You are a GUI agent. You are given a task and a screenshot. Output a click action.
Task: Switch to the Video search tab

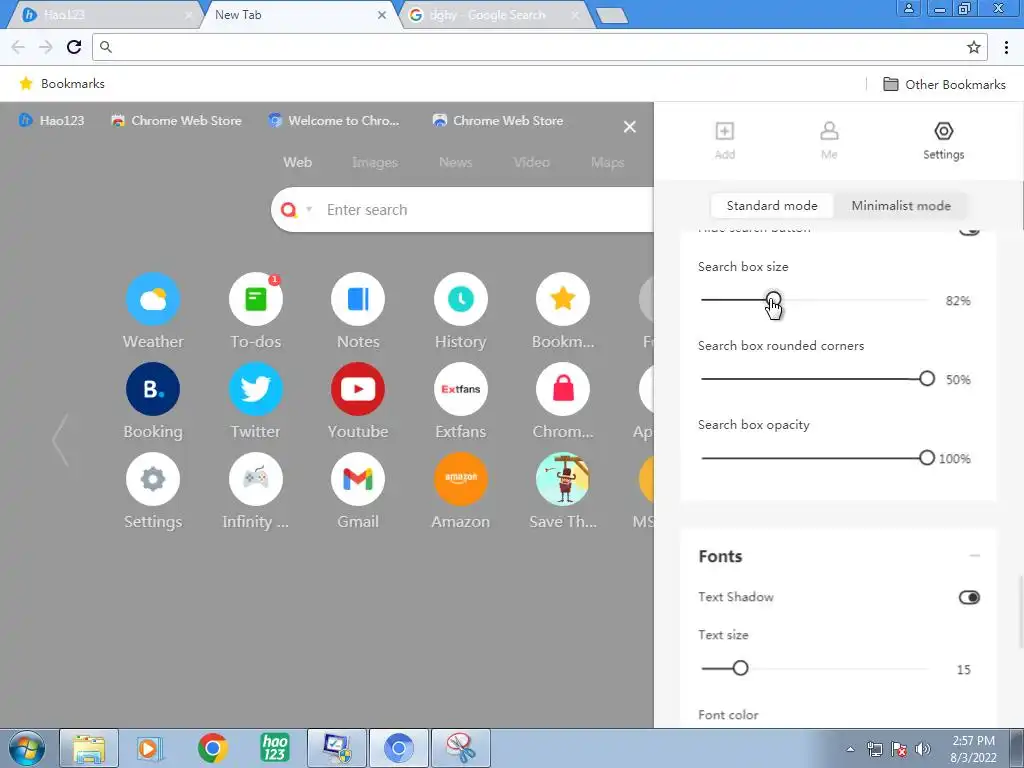click(x=531, y=162)
